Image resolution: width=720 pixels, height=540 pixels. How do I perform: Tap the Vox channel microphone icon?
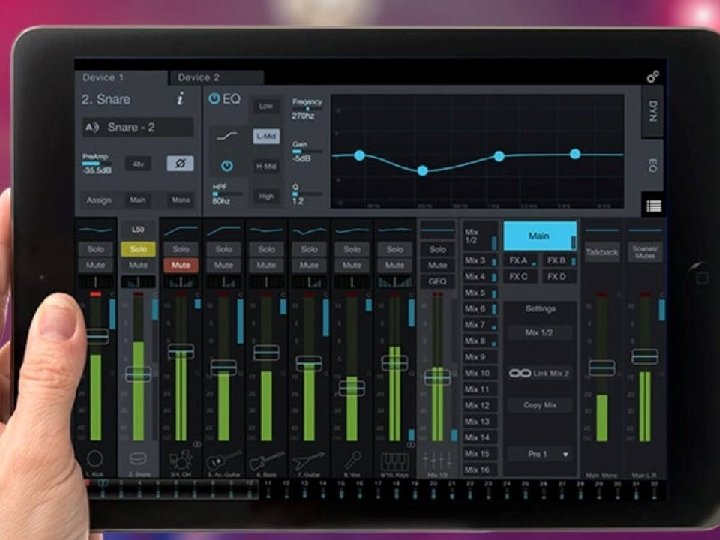352,459
